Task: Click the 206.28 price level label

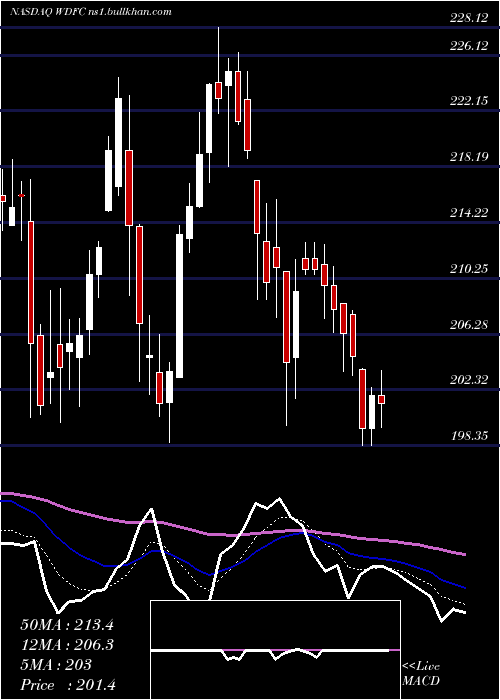Action: point(467,325)
